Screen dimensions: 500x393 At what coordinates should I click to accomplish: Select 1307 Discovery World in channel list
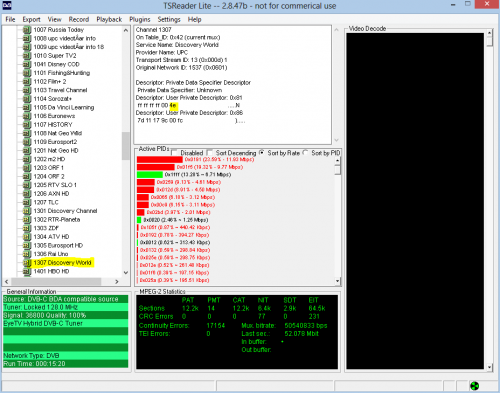pyautogui.click(x=62, y=263)
